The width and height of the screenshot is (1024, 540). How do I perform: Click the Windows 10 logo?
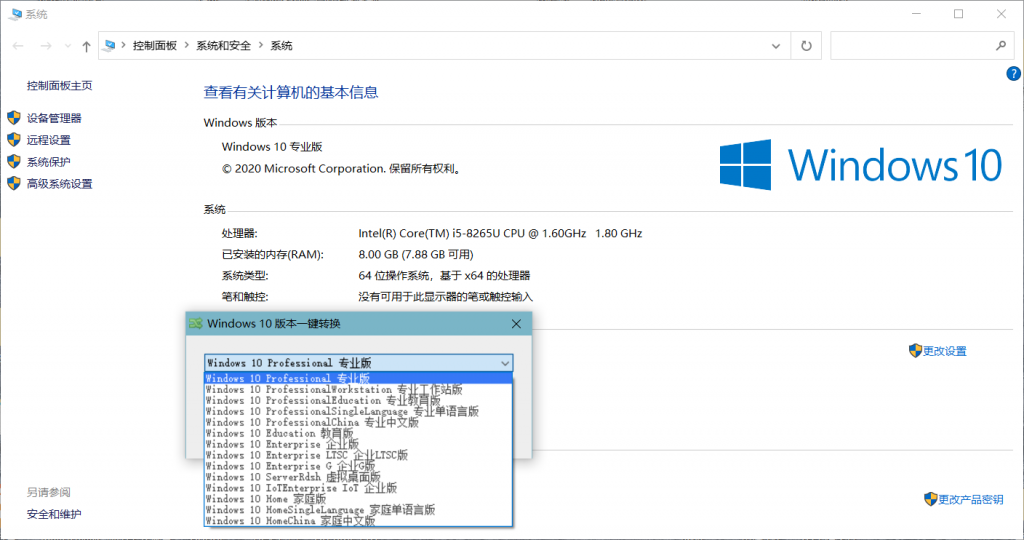(861, 165)
